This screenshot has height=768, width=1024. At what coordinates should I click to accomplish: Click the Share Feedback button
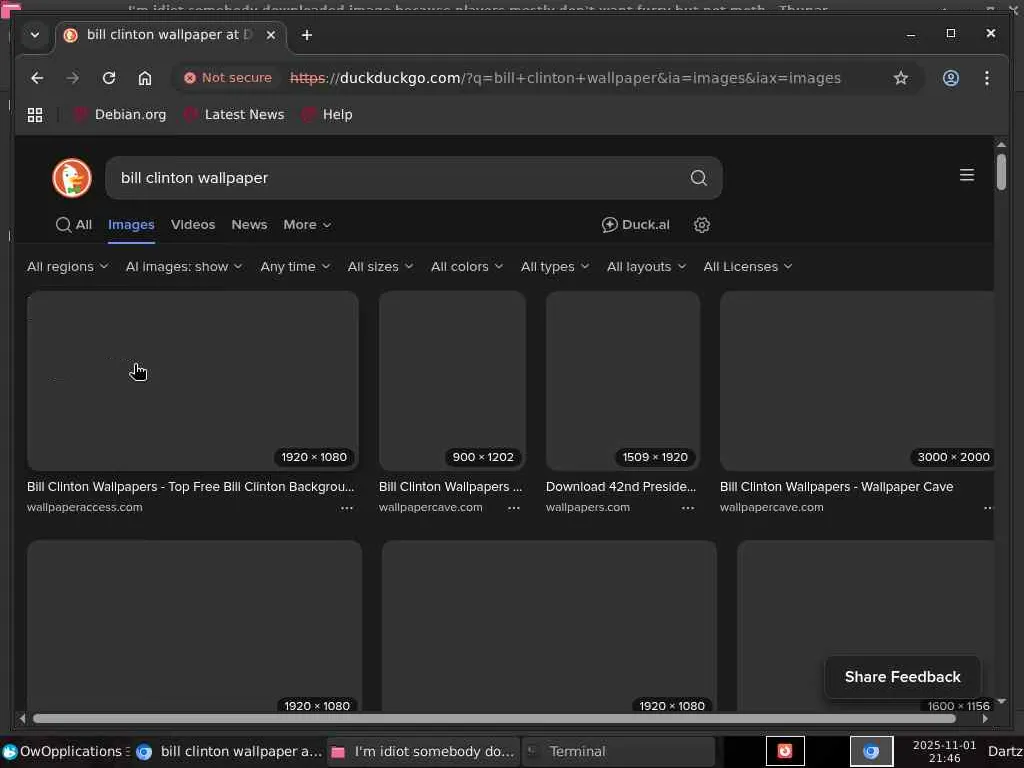(903, 677)
